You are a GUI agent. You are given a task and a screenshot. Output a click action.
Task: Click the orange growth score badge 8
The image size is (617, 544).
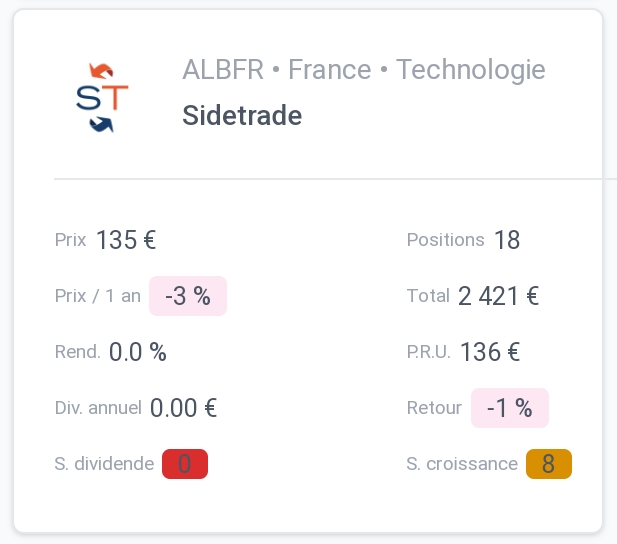[549, 464]
